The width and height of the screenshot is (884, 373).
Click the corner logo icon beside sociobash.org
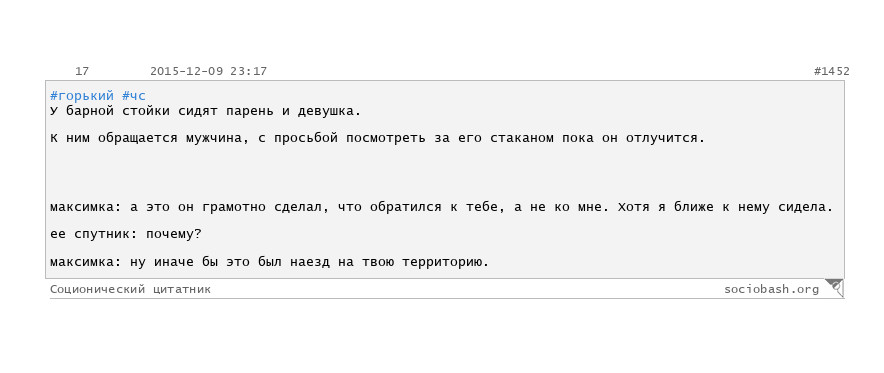pos(835,287)
